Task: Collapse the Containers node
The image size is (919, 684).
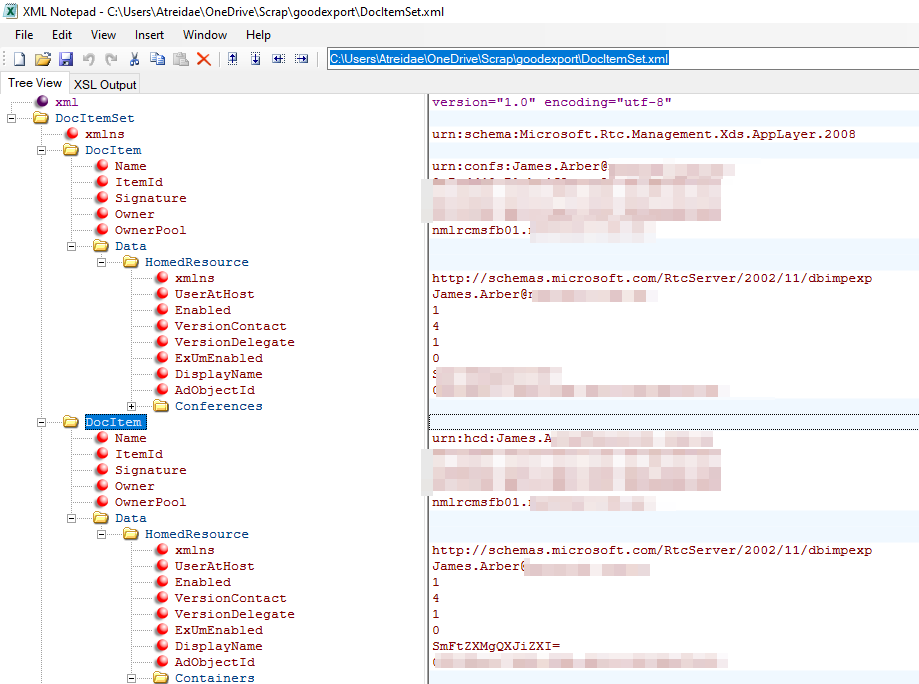Action: click(131, 678)
